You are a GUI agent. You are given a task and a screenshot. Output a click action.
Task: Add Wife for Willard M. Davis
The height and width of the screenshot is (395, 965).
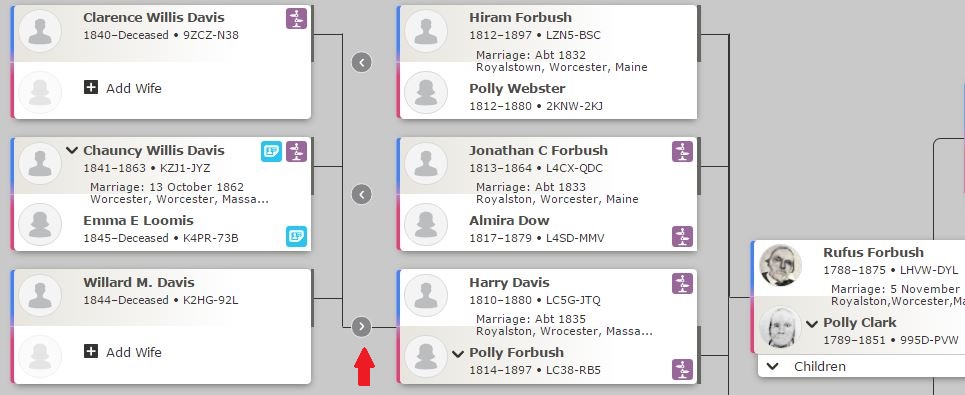click(123, 352)
